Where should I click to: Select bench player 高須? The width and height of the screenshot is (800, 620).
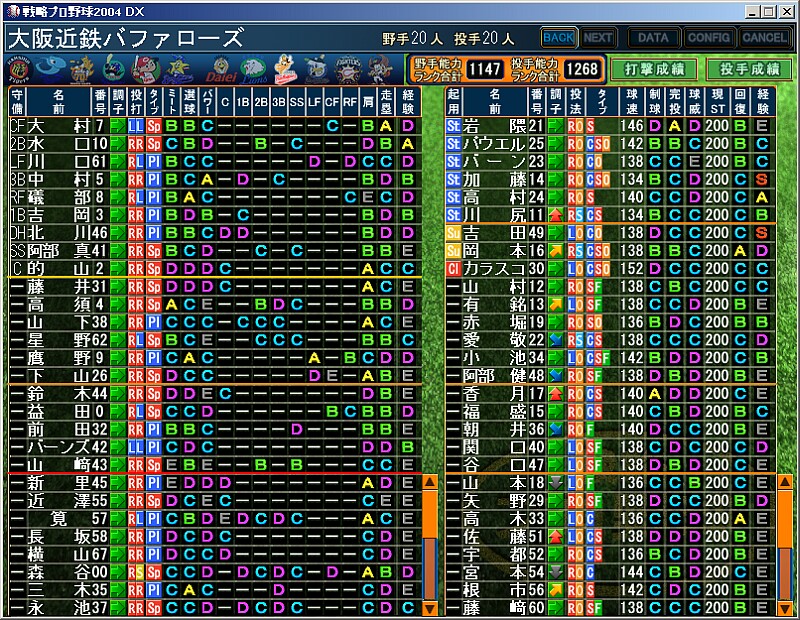[215, 304]
